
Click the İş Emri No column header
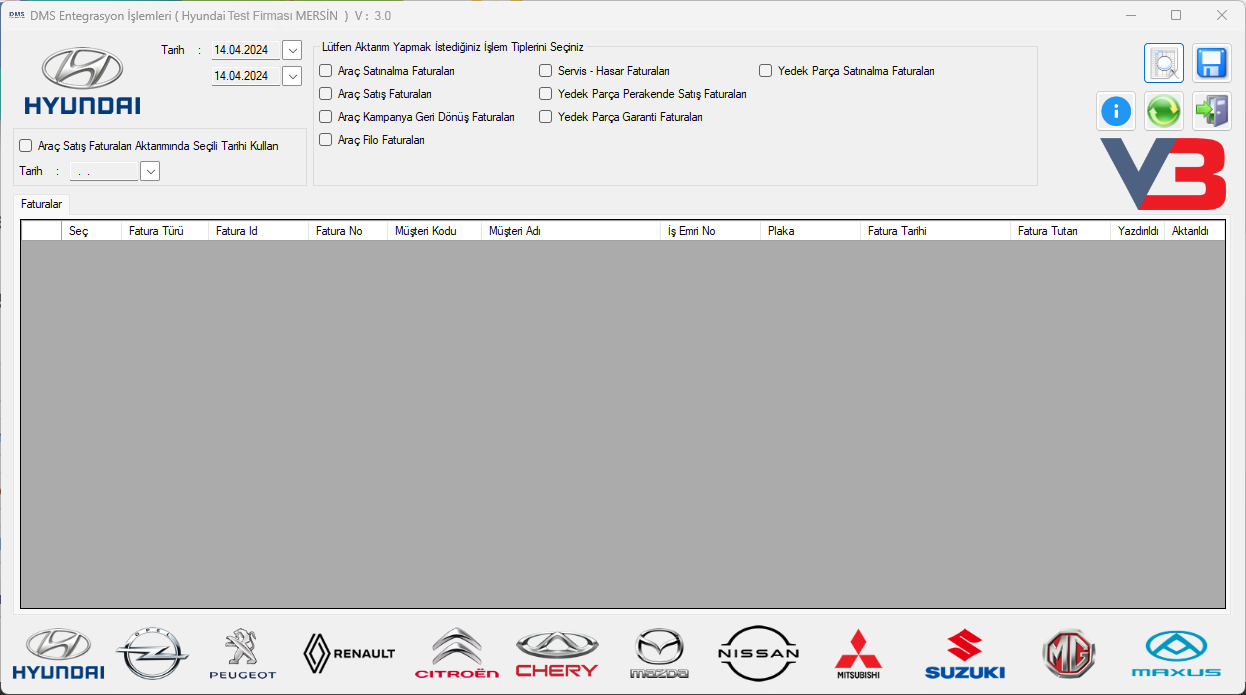tap(710, 231)
